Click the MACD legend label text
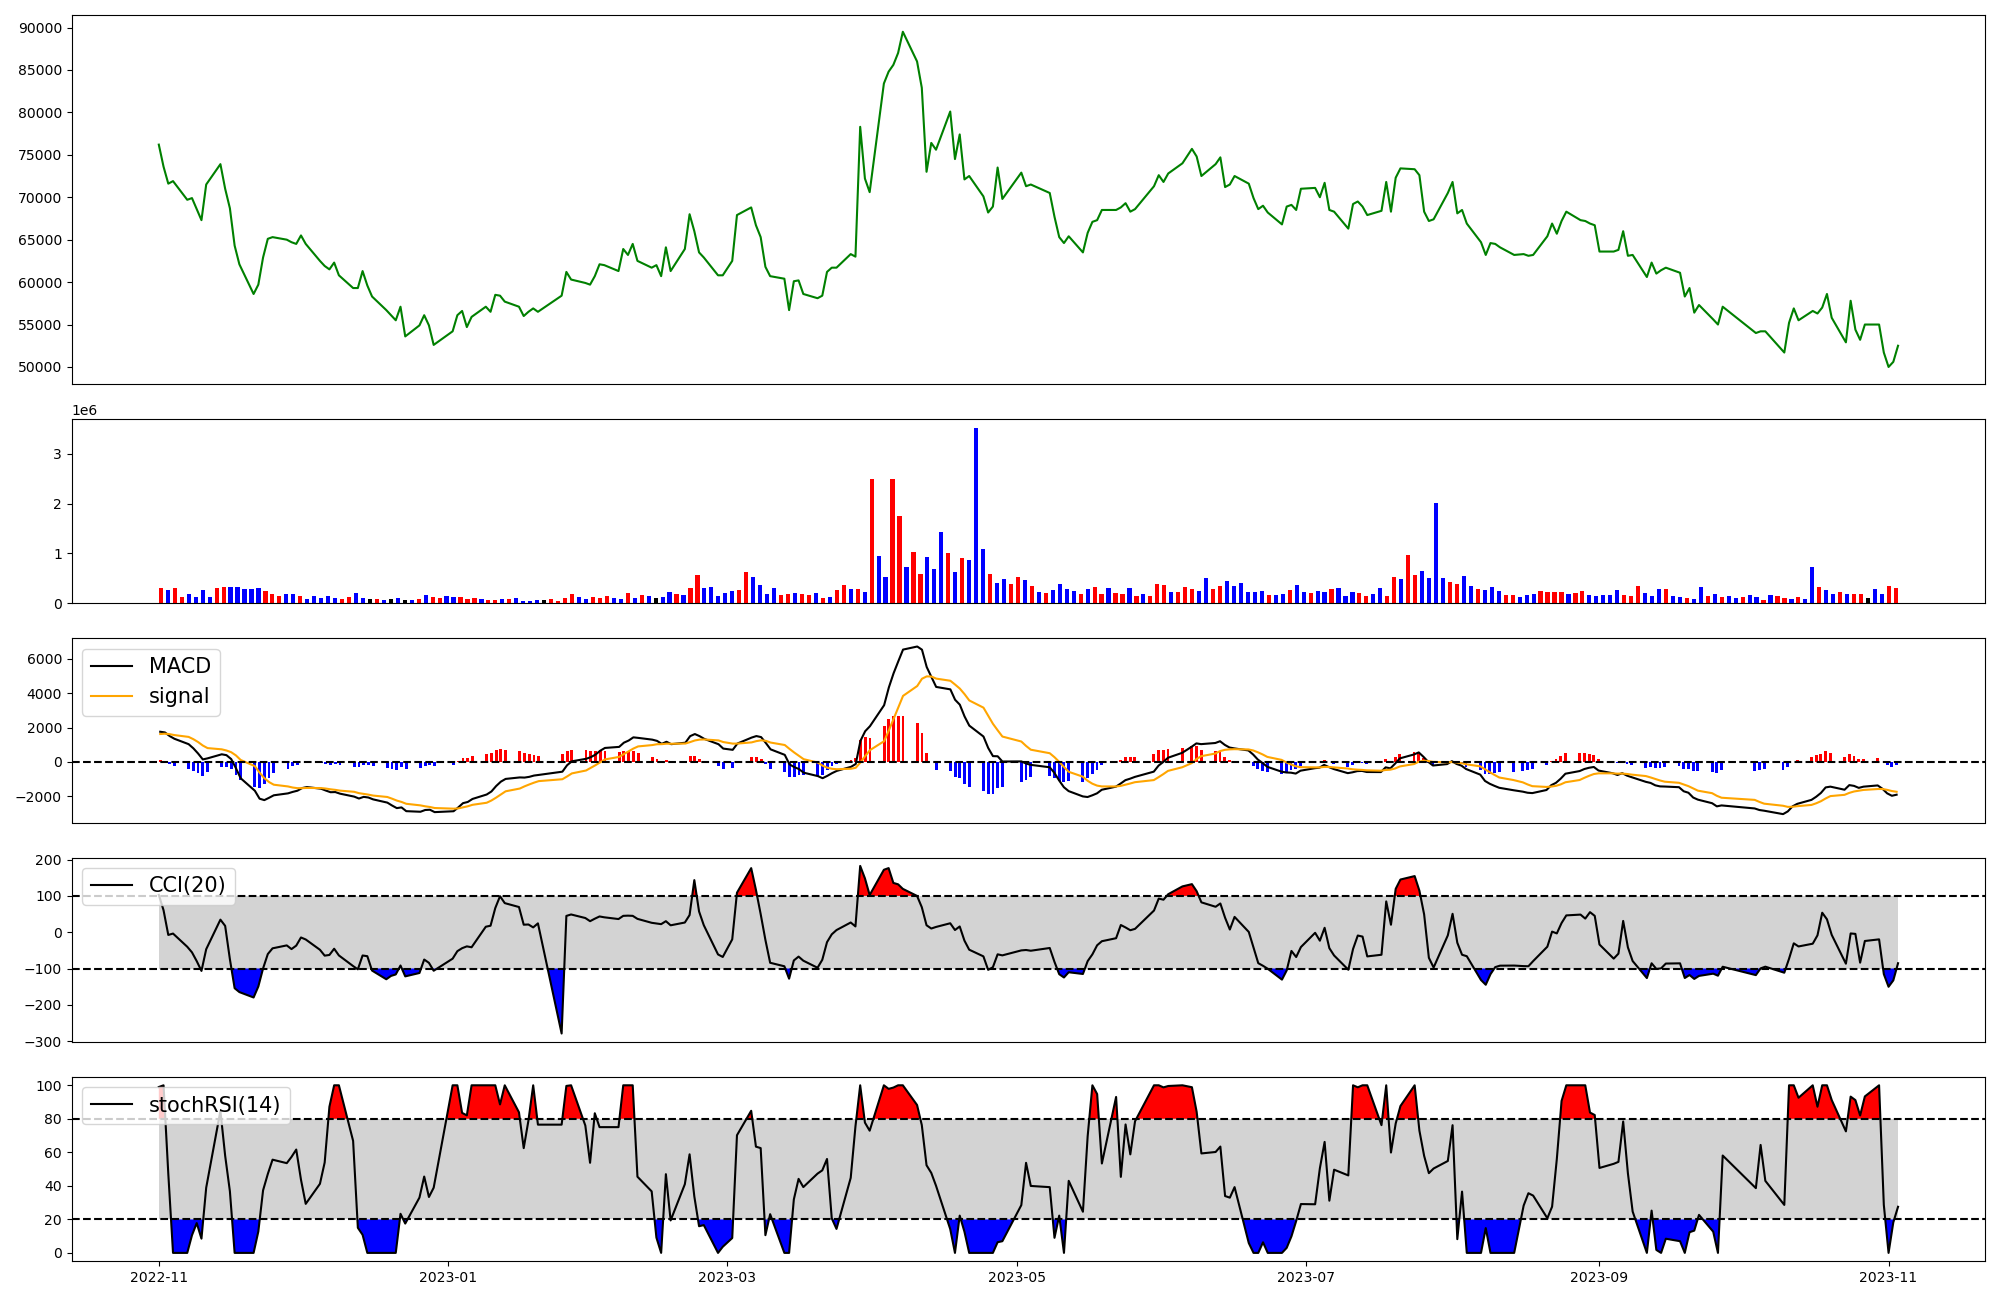Screen dimensions: 2000x1300 (x=179, y=666)
